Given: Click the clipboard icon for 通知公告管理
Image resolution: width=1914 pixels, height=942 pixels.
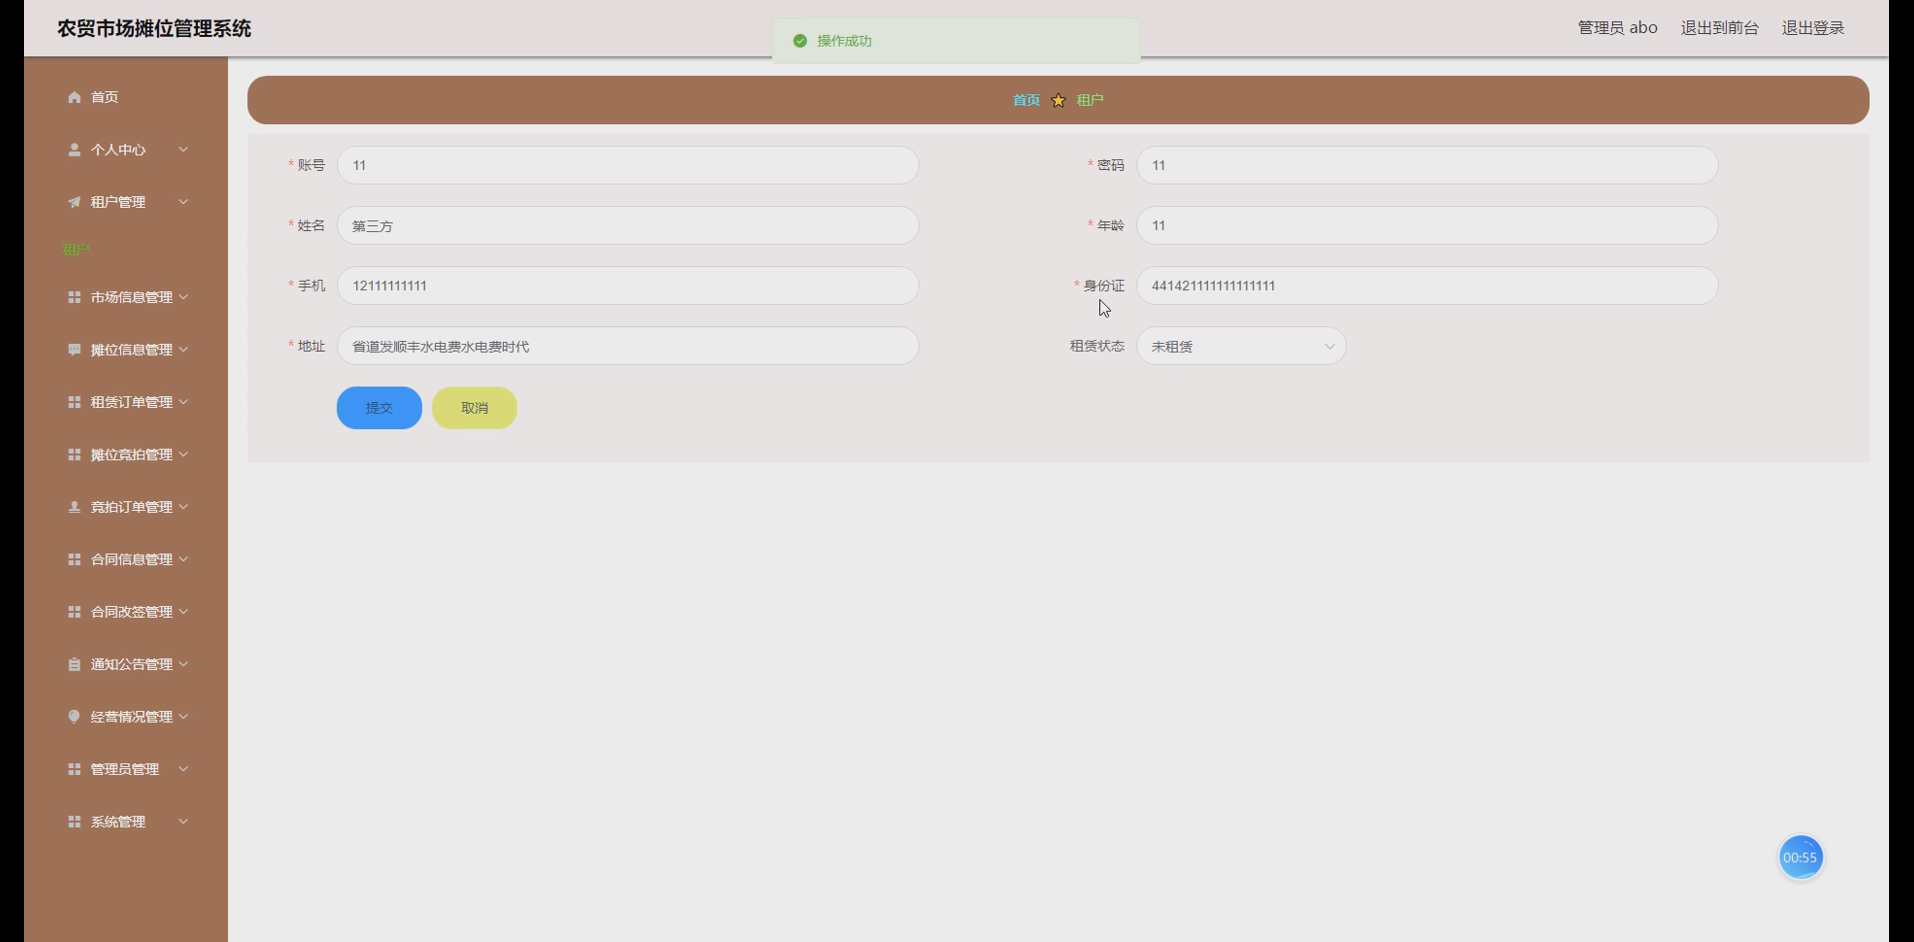Looking at the screenshot, I should 74,664.
